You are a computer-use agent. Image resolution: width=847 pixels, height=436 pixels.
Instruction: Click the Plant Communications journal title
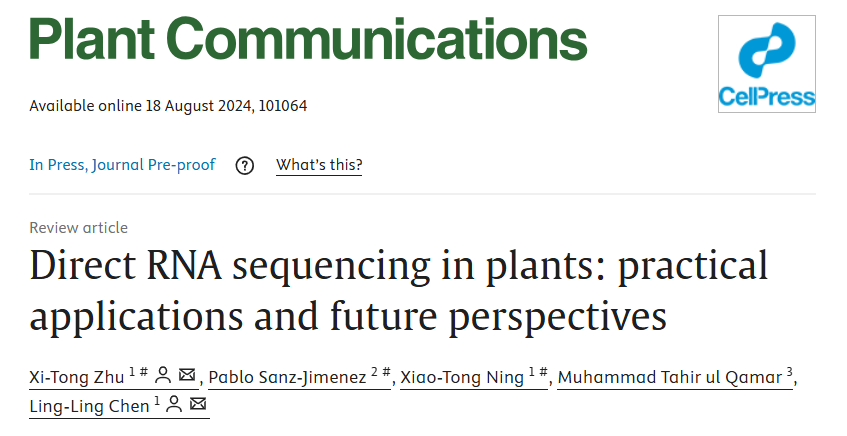pos(307,40)
